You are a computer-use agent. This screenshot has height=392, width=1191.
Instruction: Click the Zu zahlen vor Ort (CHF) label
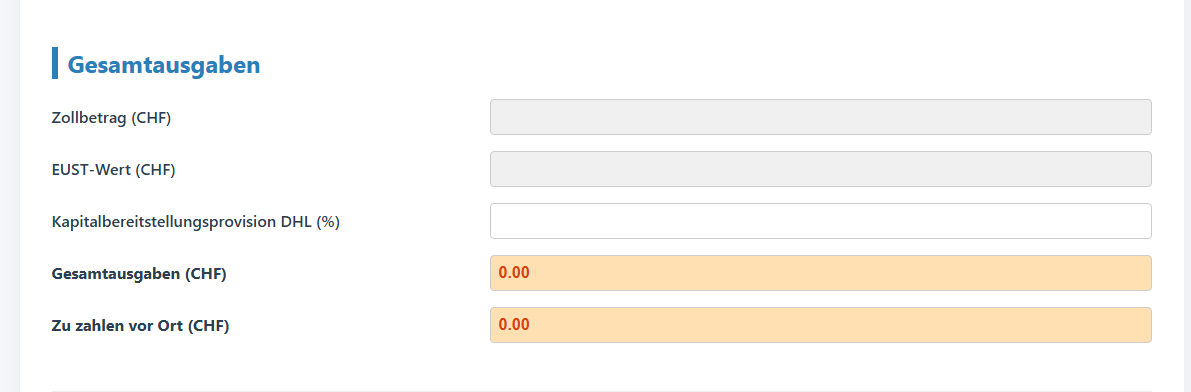point(141,326)
